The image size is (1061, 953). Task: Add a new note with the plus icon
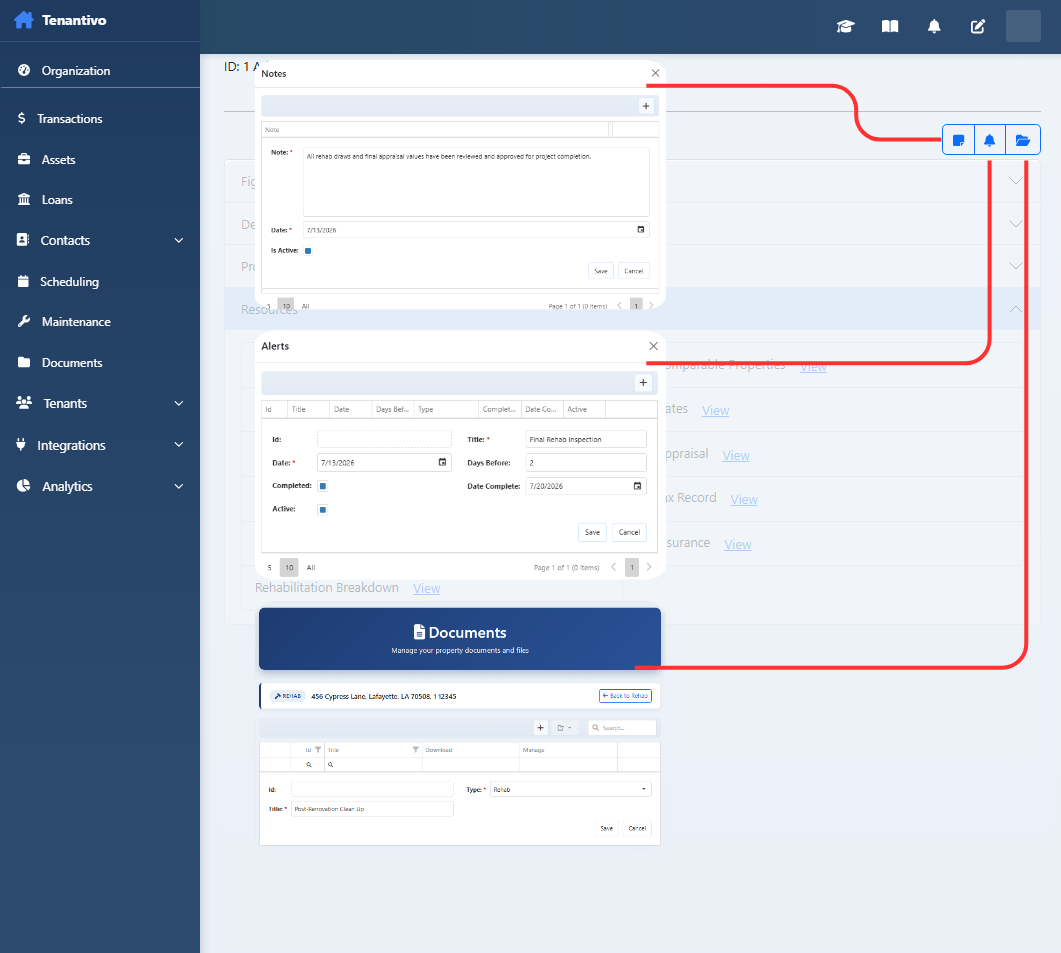tap(646, 106)
